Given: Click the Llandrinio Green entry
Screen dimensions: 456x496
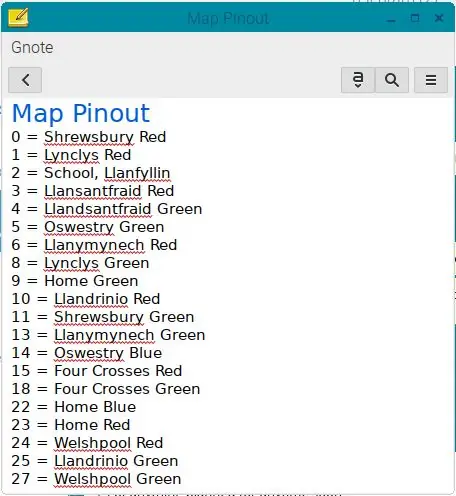Looking at the screenshot, I should click(x=95, y=461).
